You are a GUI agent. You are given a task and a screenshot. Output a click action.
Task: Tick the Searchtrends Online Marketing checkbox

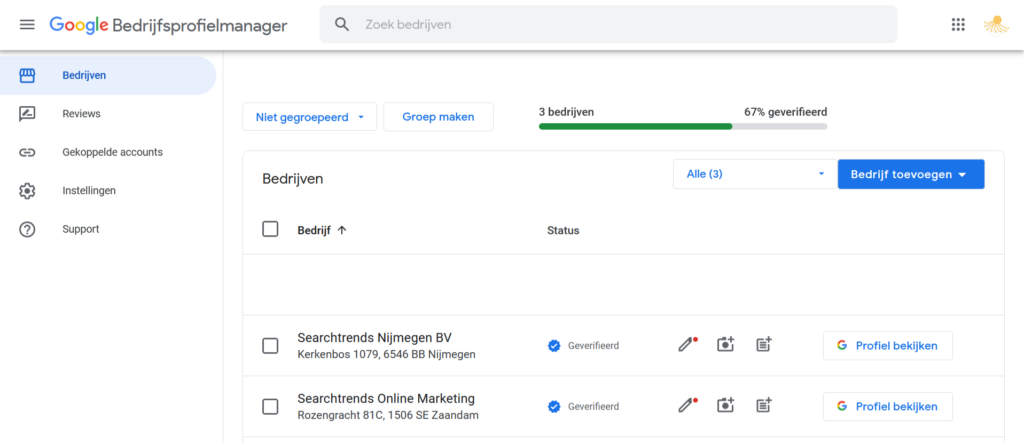270,406
